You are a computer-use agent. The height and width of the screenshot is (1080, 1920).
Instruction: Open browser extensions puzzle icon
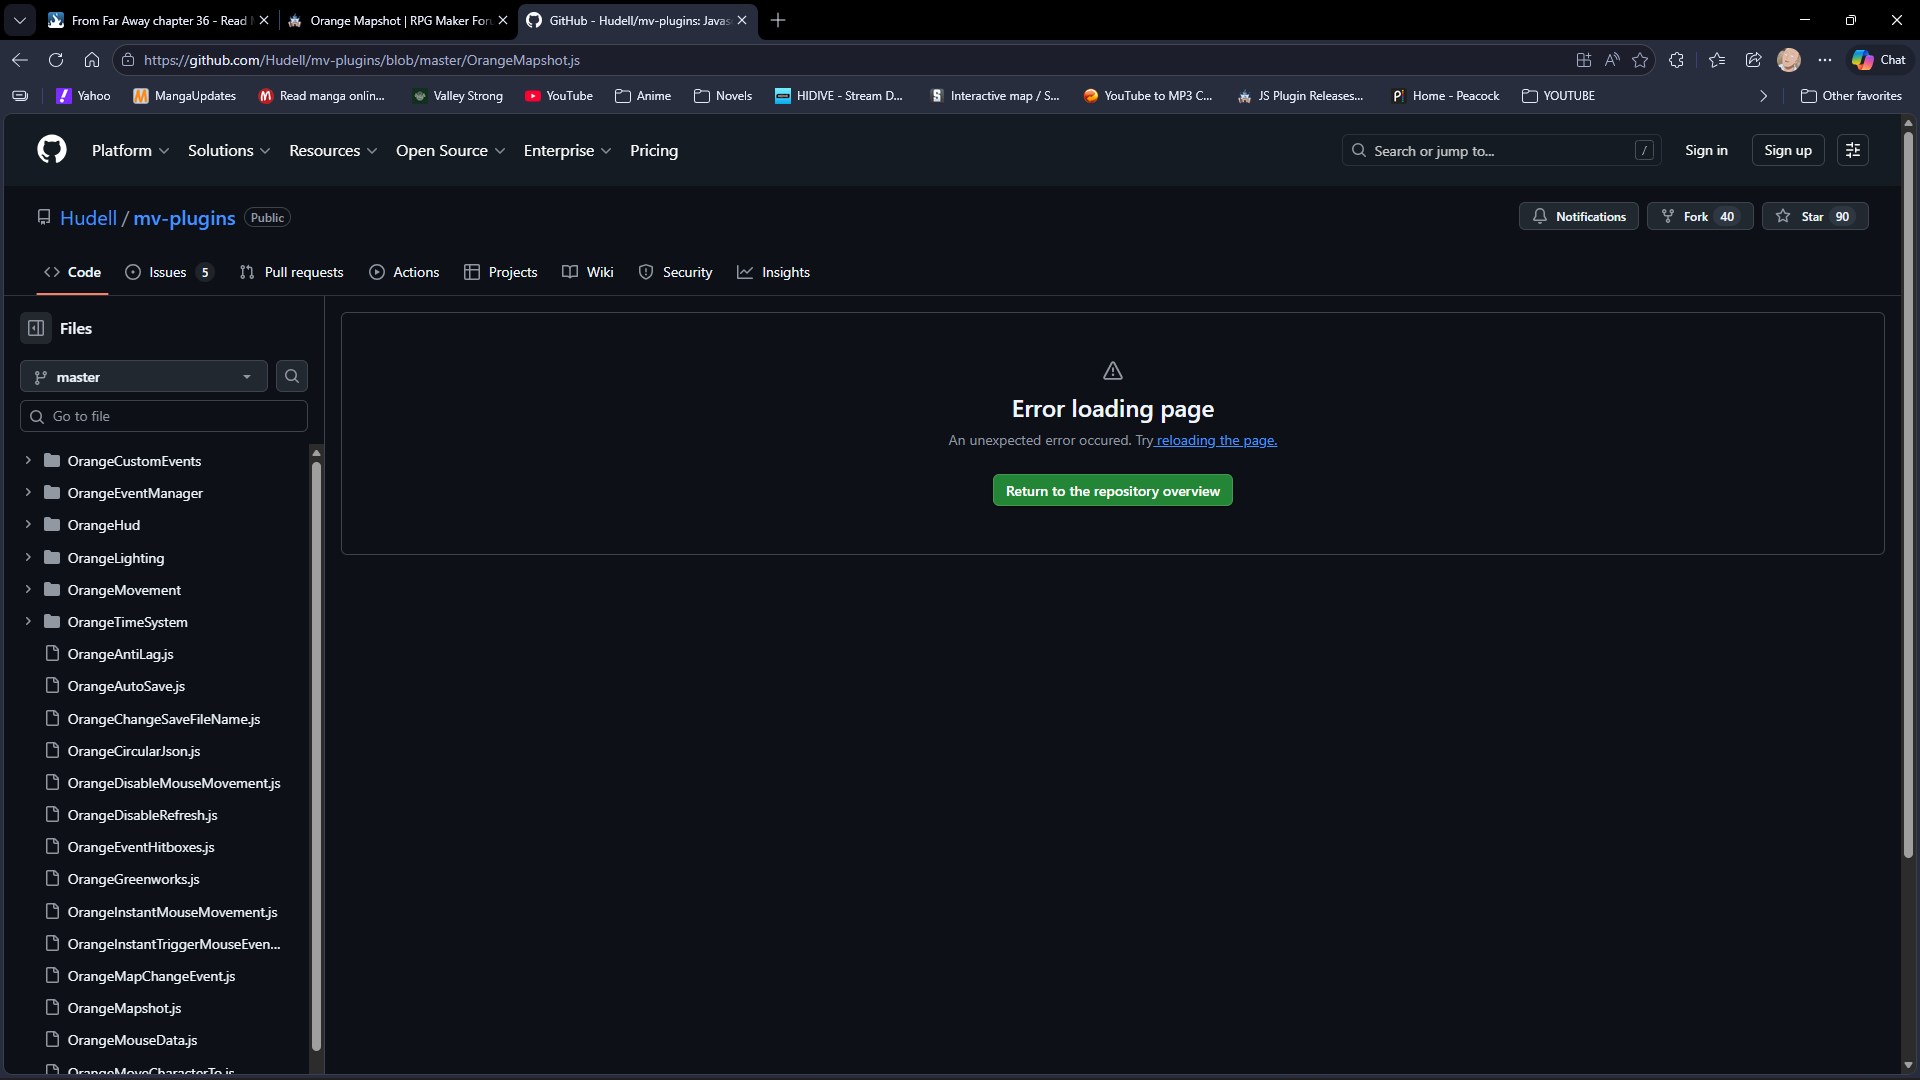coord(1677,60)
